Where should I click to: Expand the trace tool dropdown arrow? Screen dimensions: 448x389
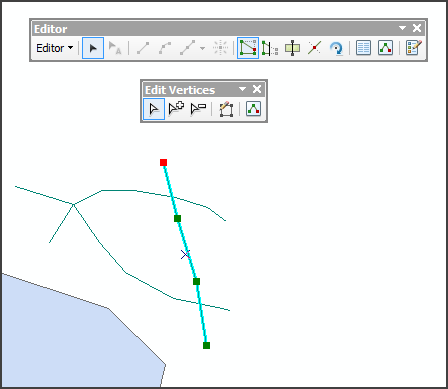click(203, 49)
